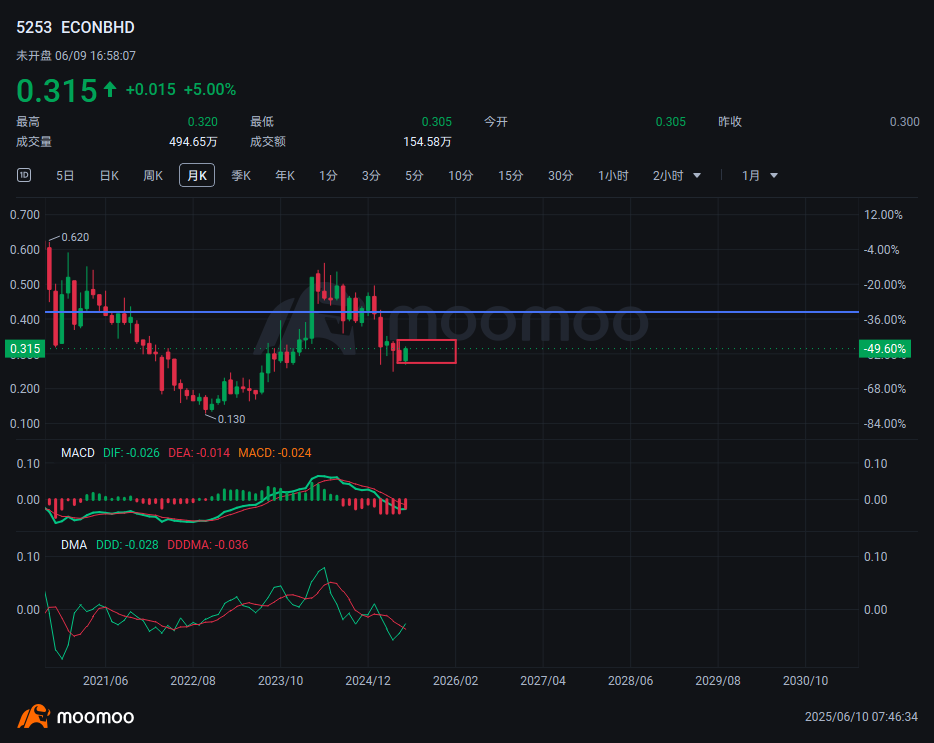The image size is (934, 743).
Task: Select the 月K monthly candlestick tab
Action: coord(197,176)
